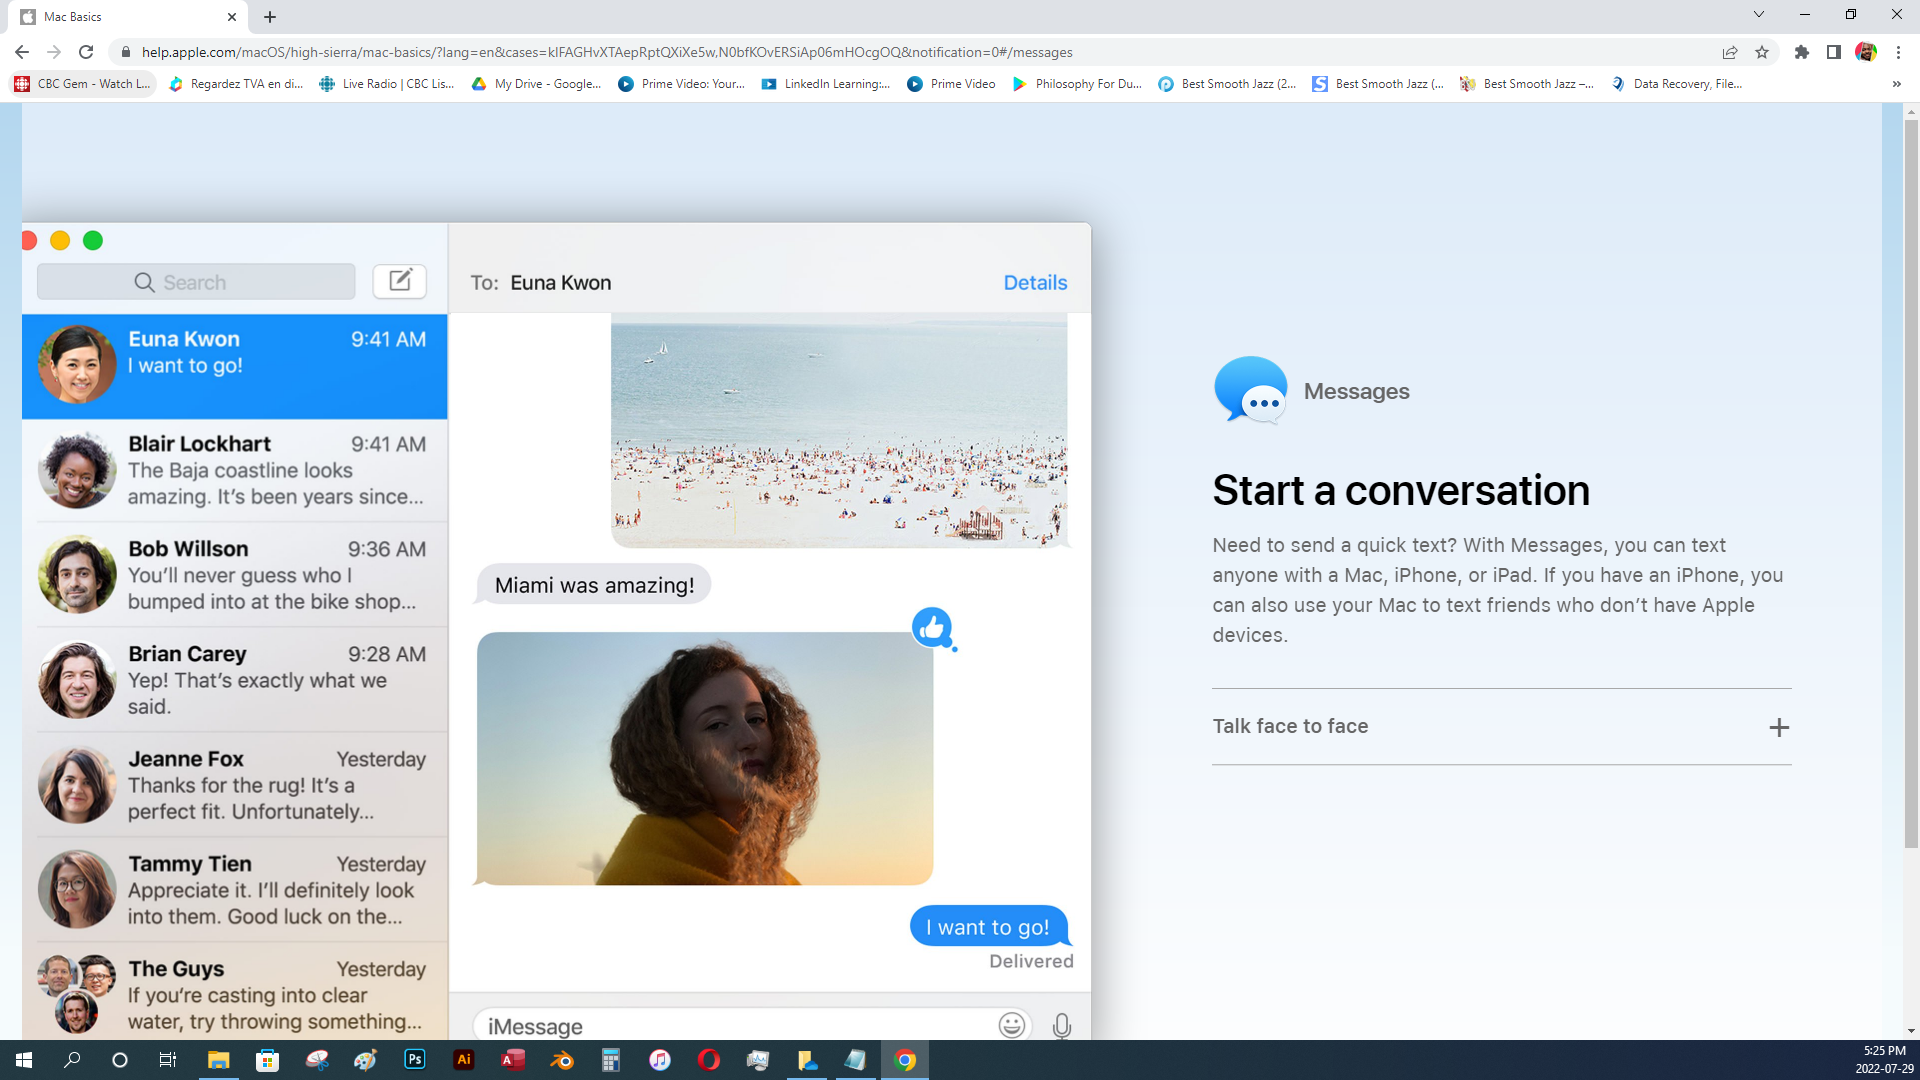Show more bookmarks via double chevron

tap(1896, 84)
